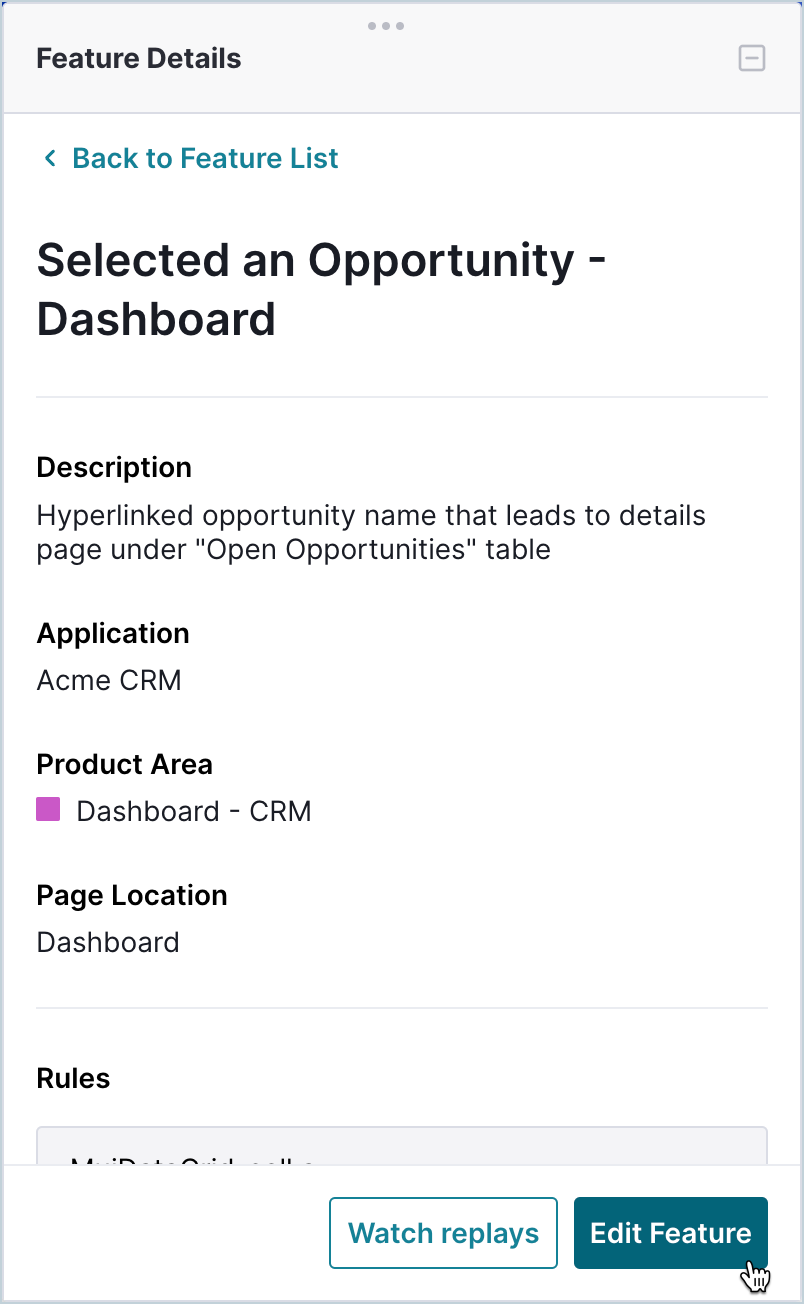The width and height of the screenshot is (804, 1304).
Task: Click the Page Location label
Action: tap(132, 895)
